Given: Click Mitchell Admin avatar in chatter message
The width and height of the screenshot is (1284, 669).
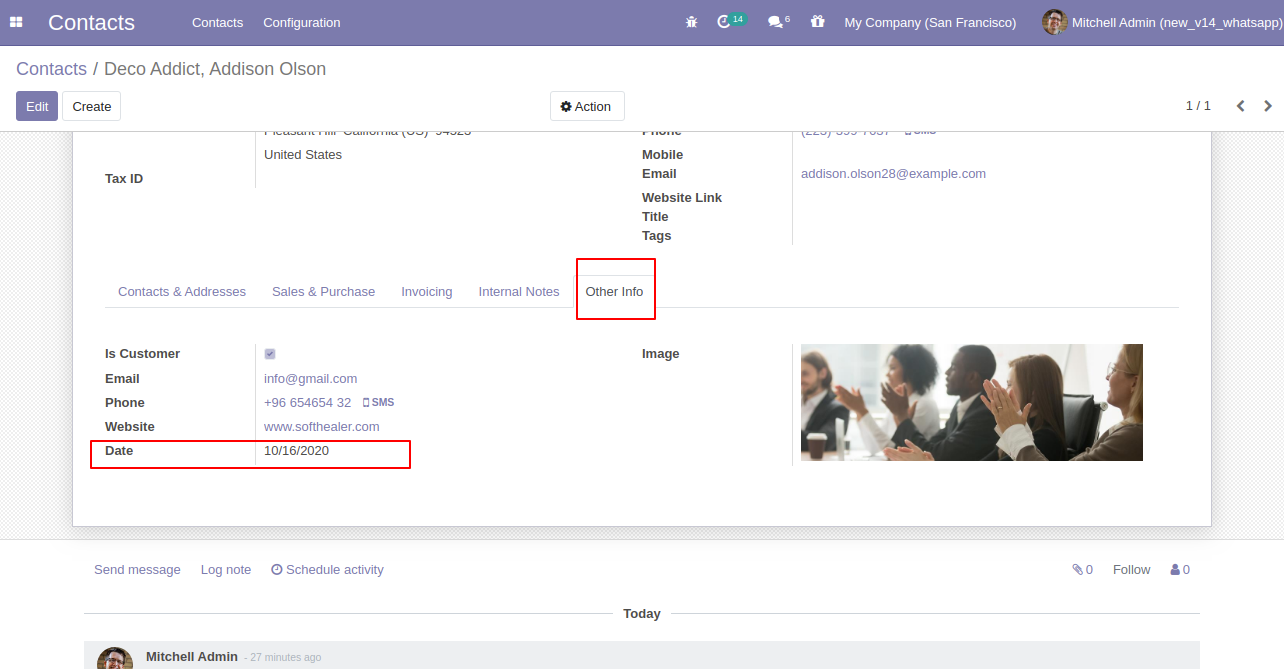Looking at the screenshot, I should tap(115, 658).
